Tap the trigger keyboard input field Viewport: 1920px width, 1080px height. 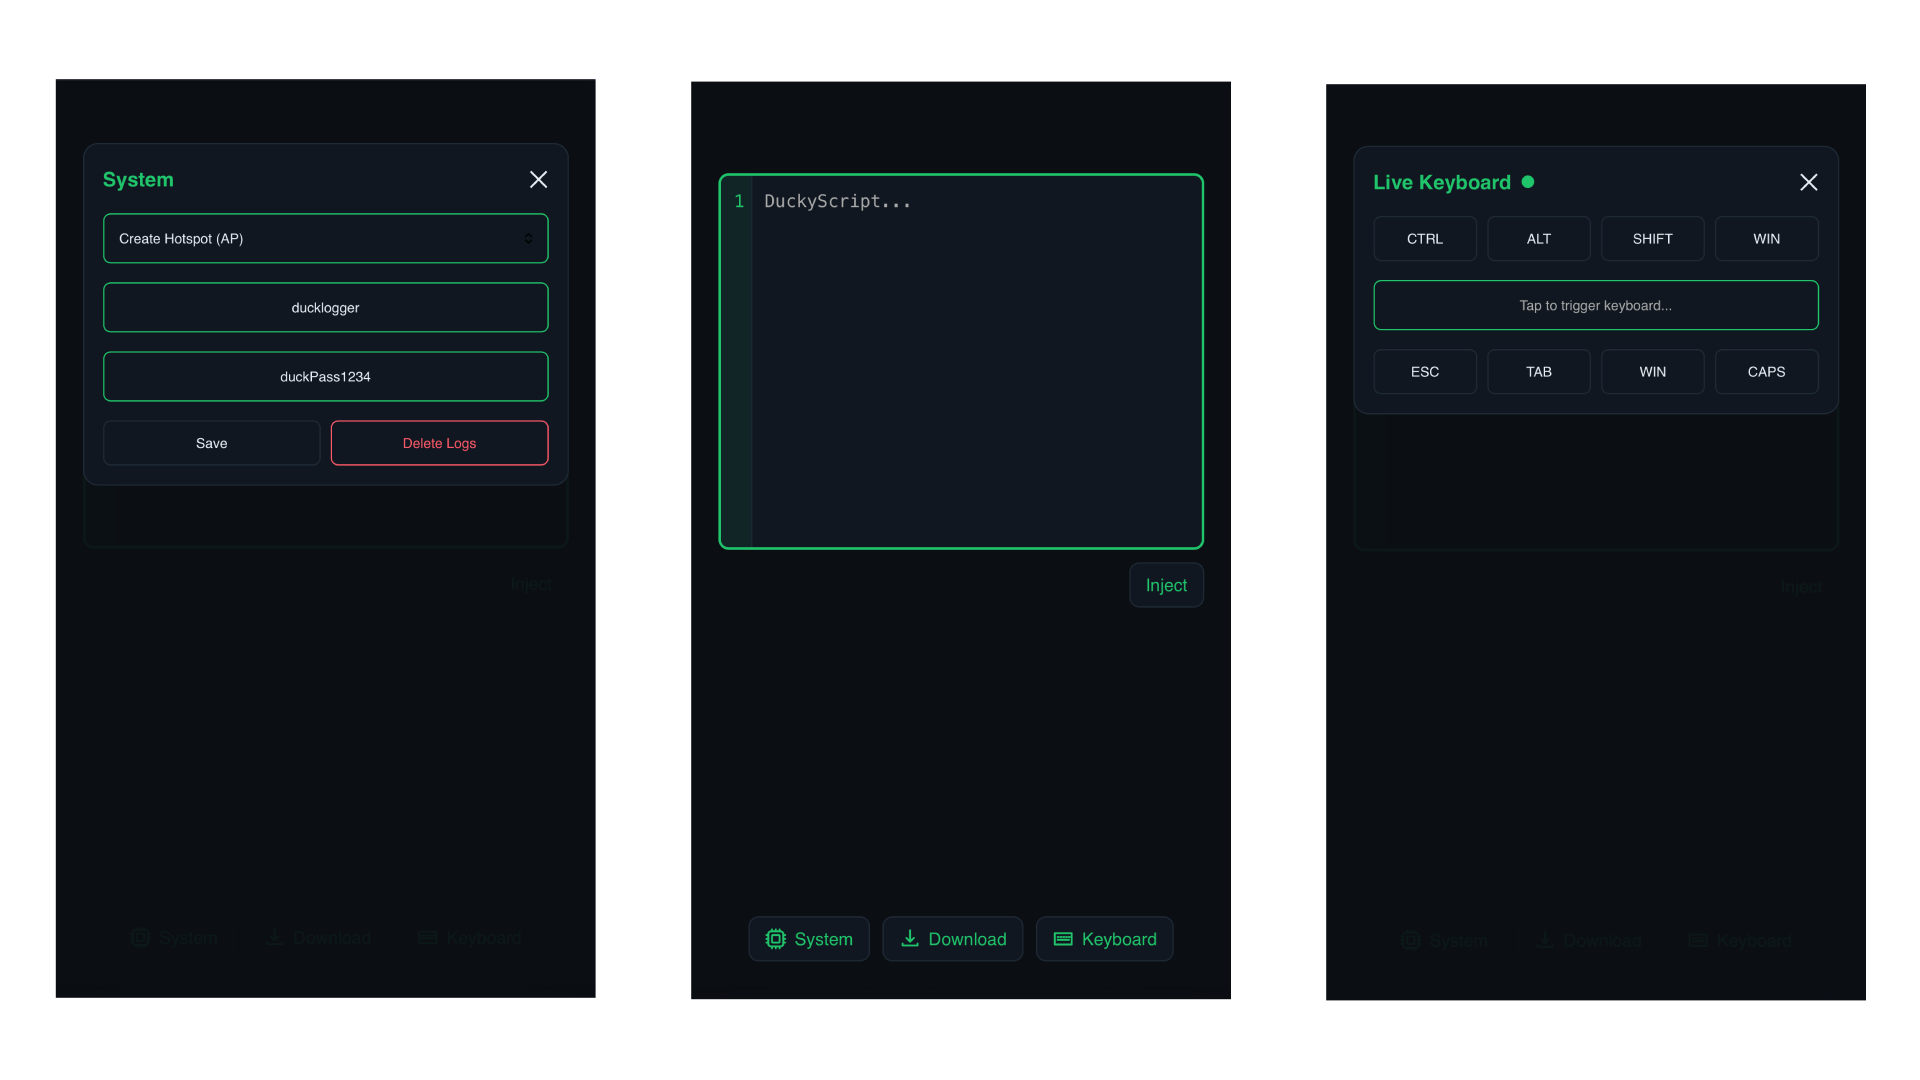point(1595,305)
